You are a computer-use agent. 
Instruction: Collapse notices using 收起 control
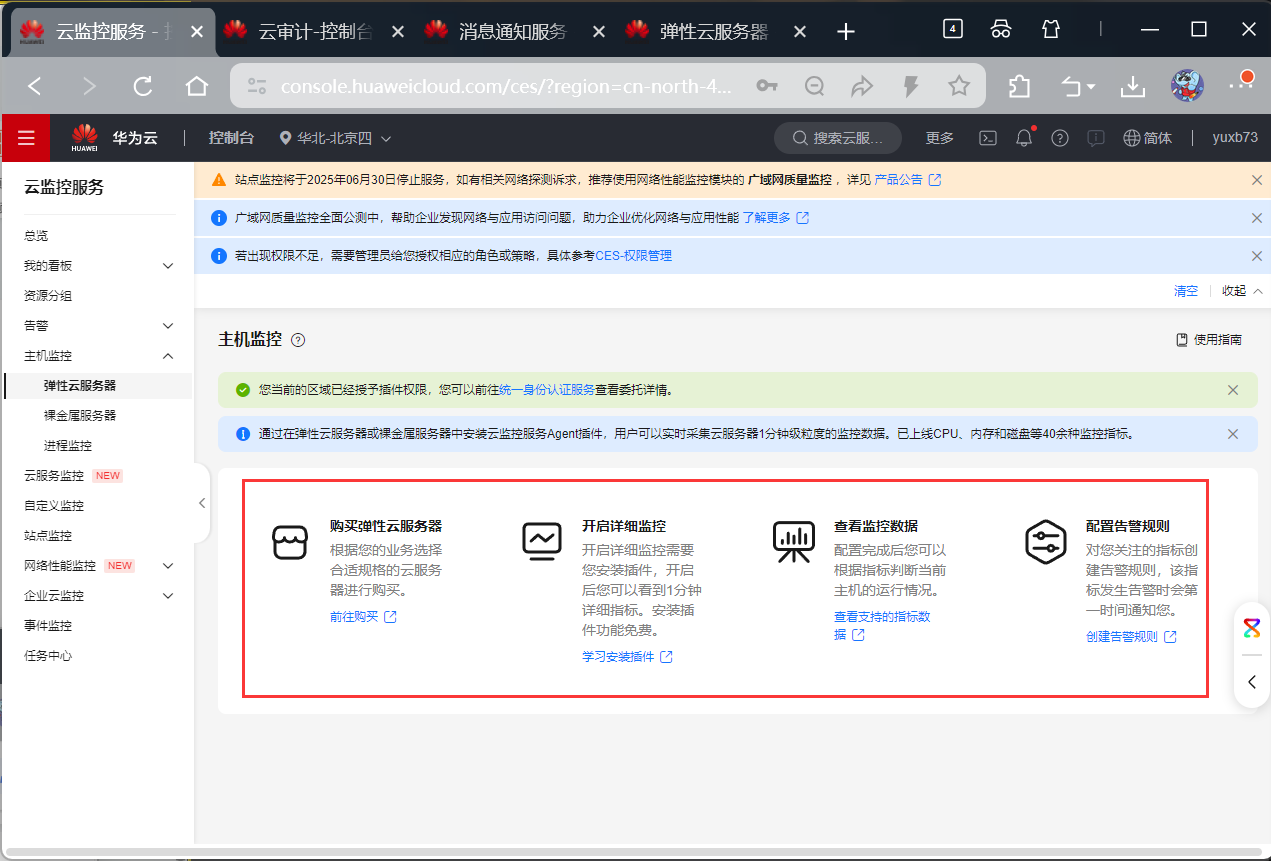pyautogui.click(x=1242, y=291)
